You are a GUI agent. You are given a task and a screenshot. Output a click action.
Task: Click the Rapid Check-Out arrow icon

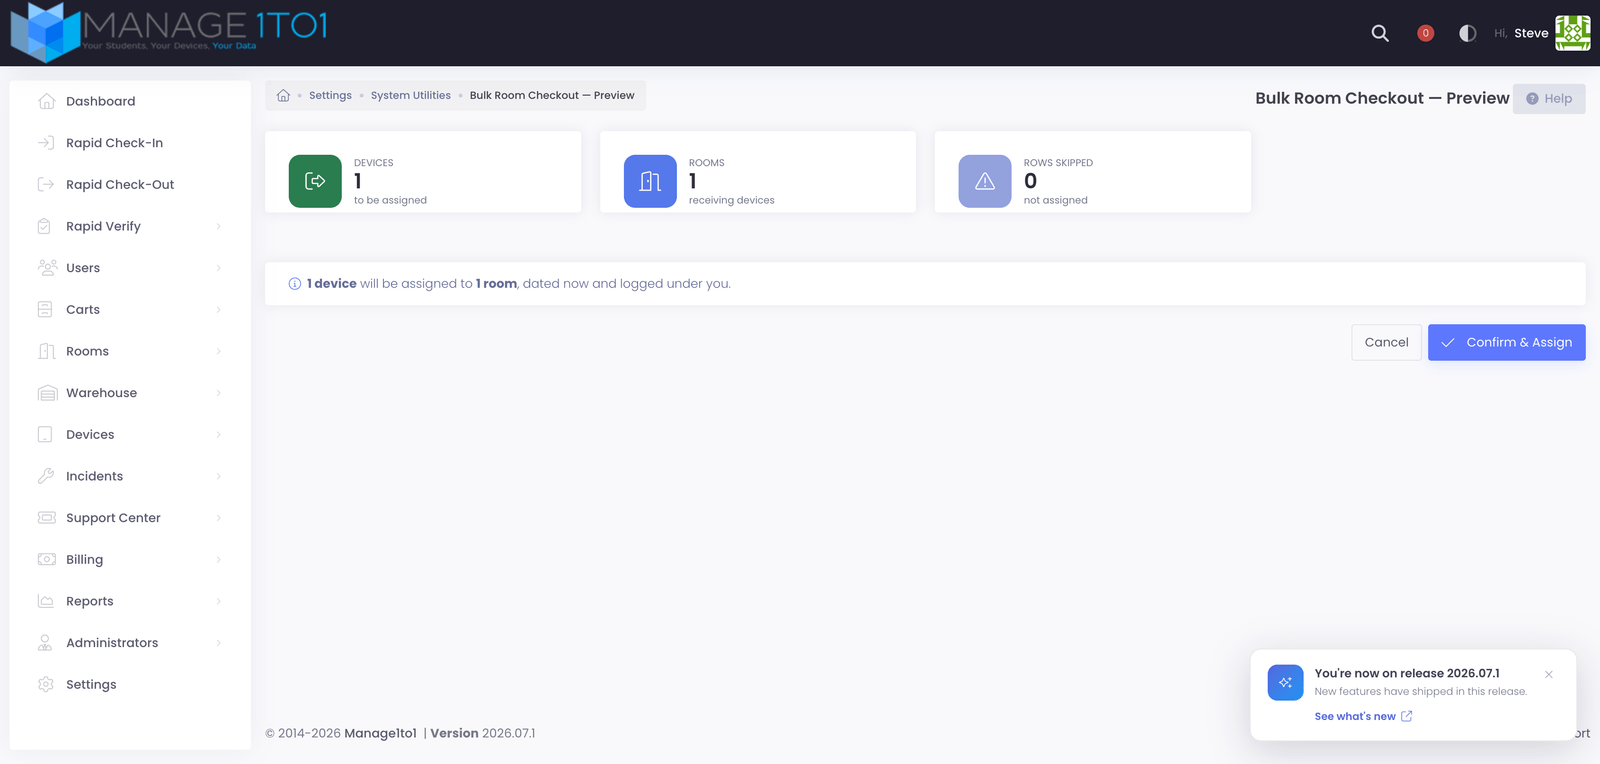pos(46,185)
